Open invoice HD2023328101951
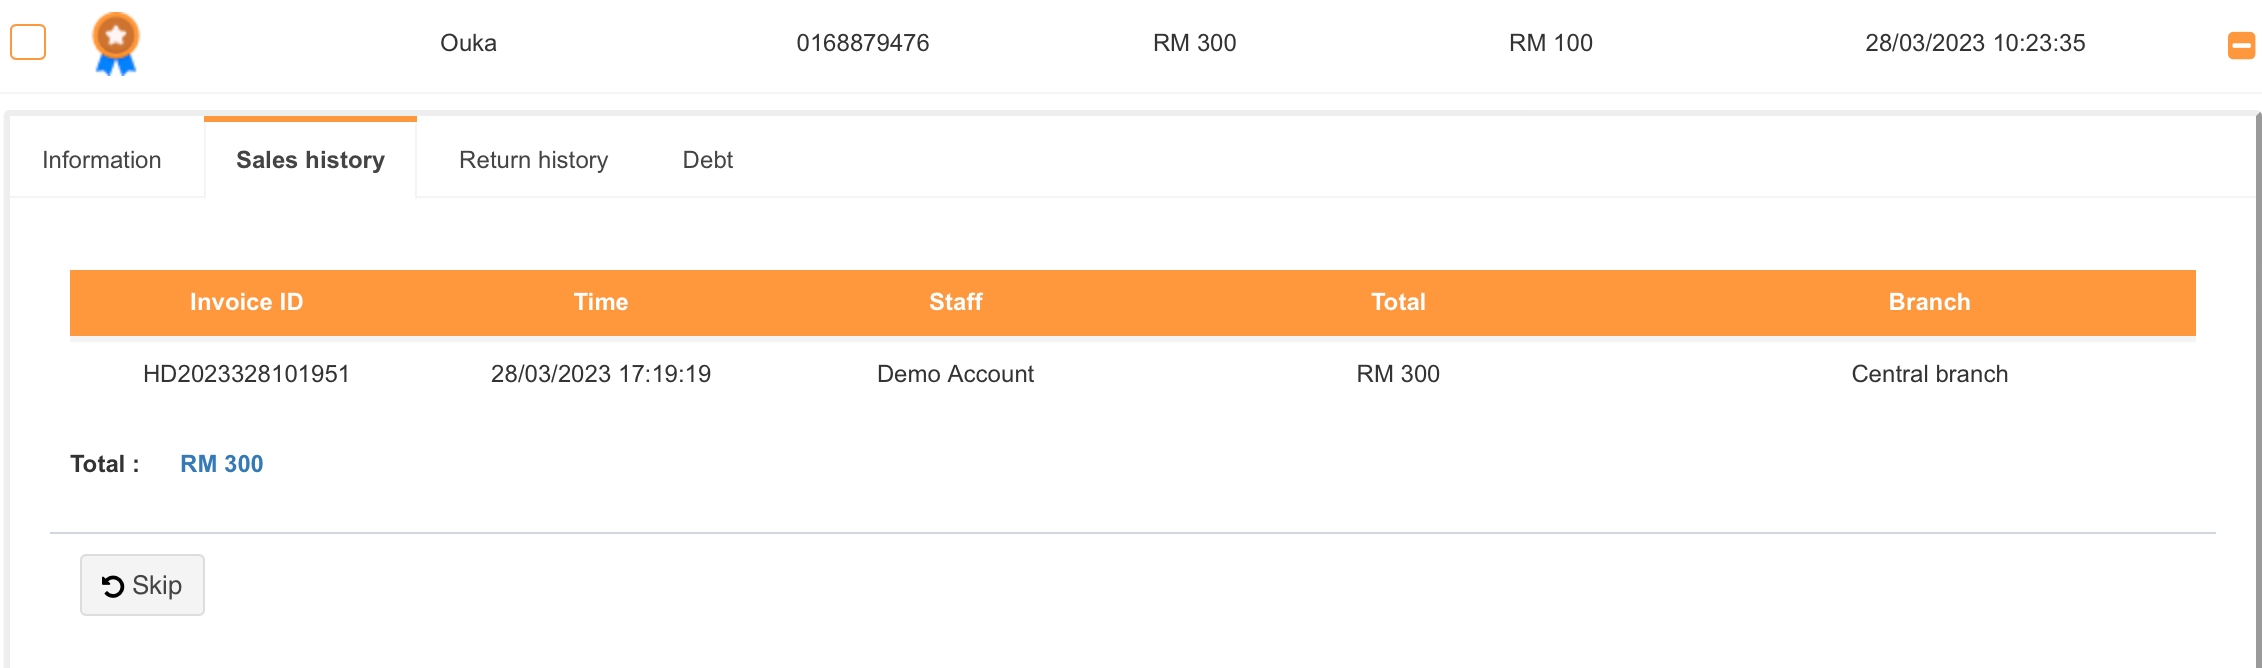 pyautogui.click(x=246, y=374)
